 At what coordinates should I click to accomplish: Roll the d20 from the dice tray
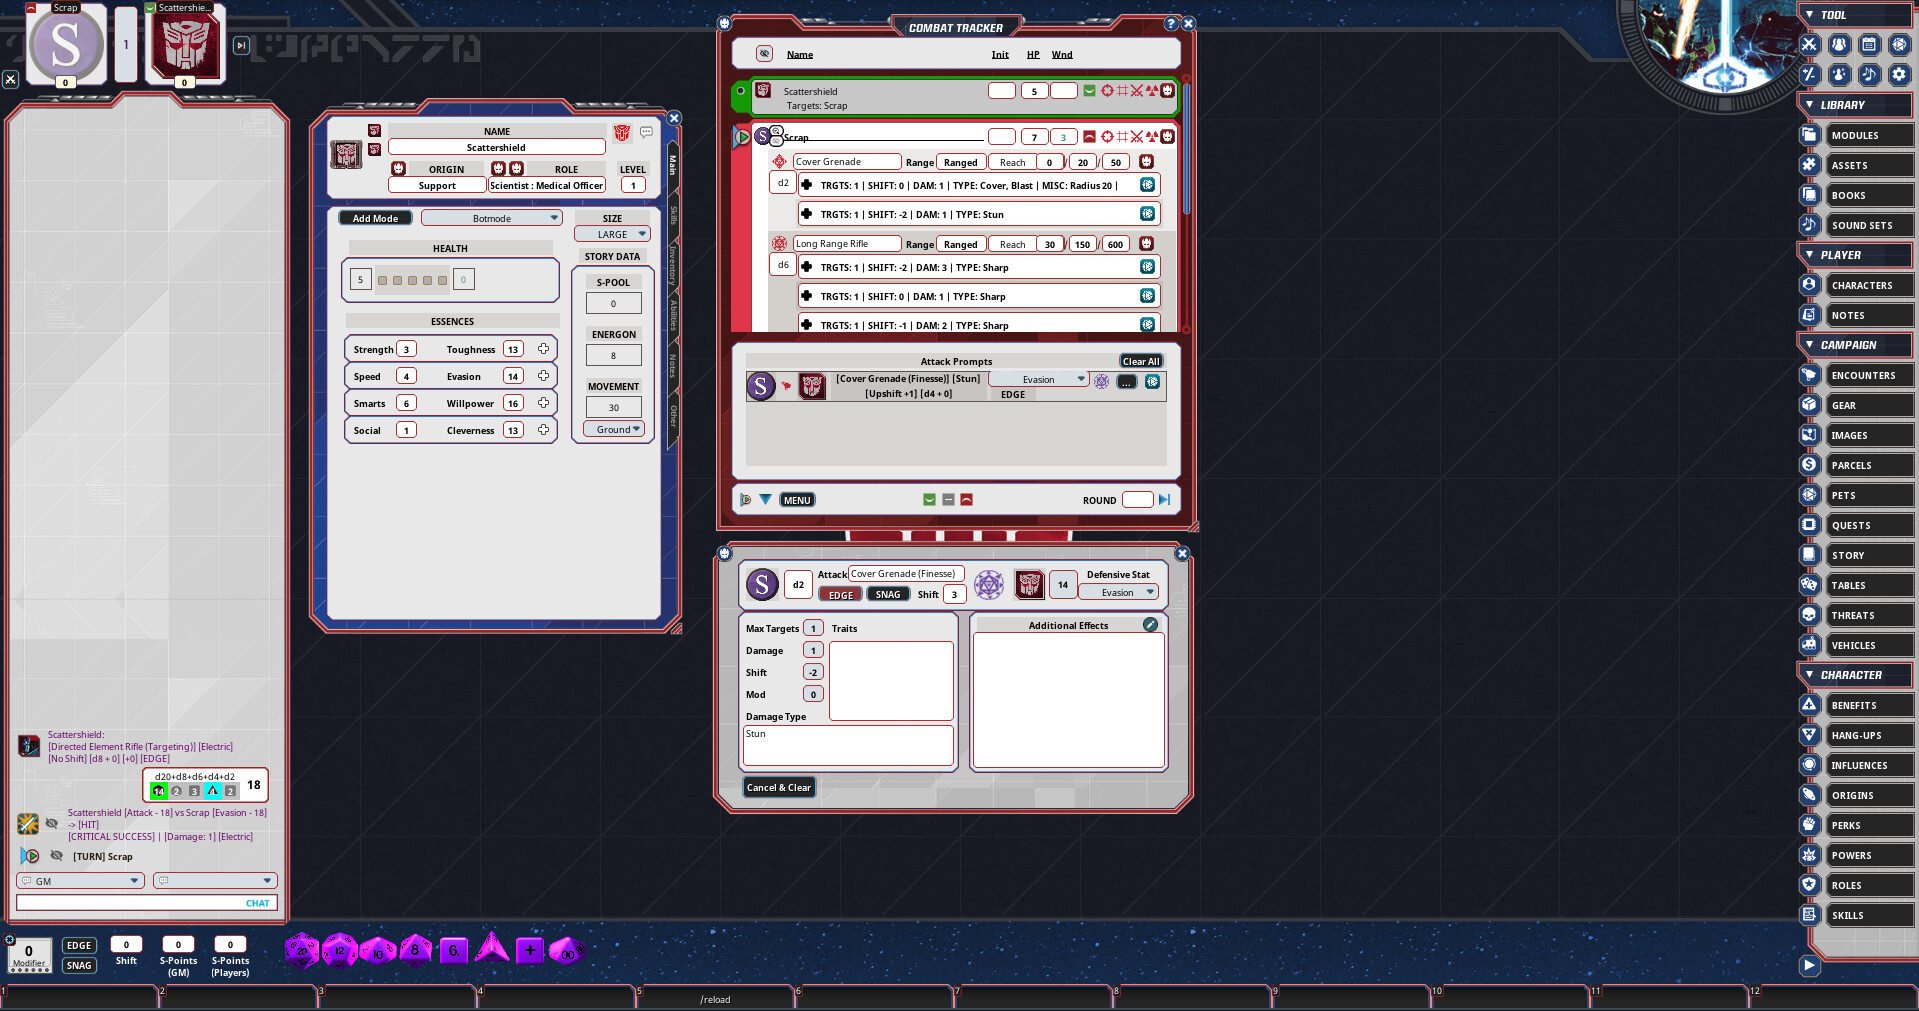coord(302,949)
